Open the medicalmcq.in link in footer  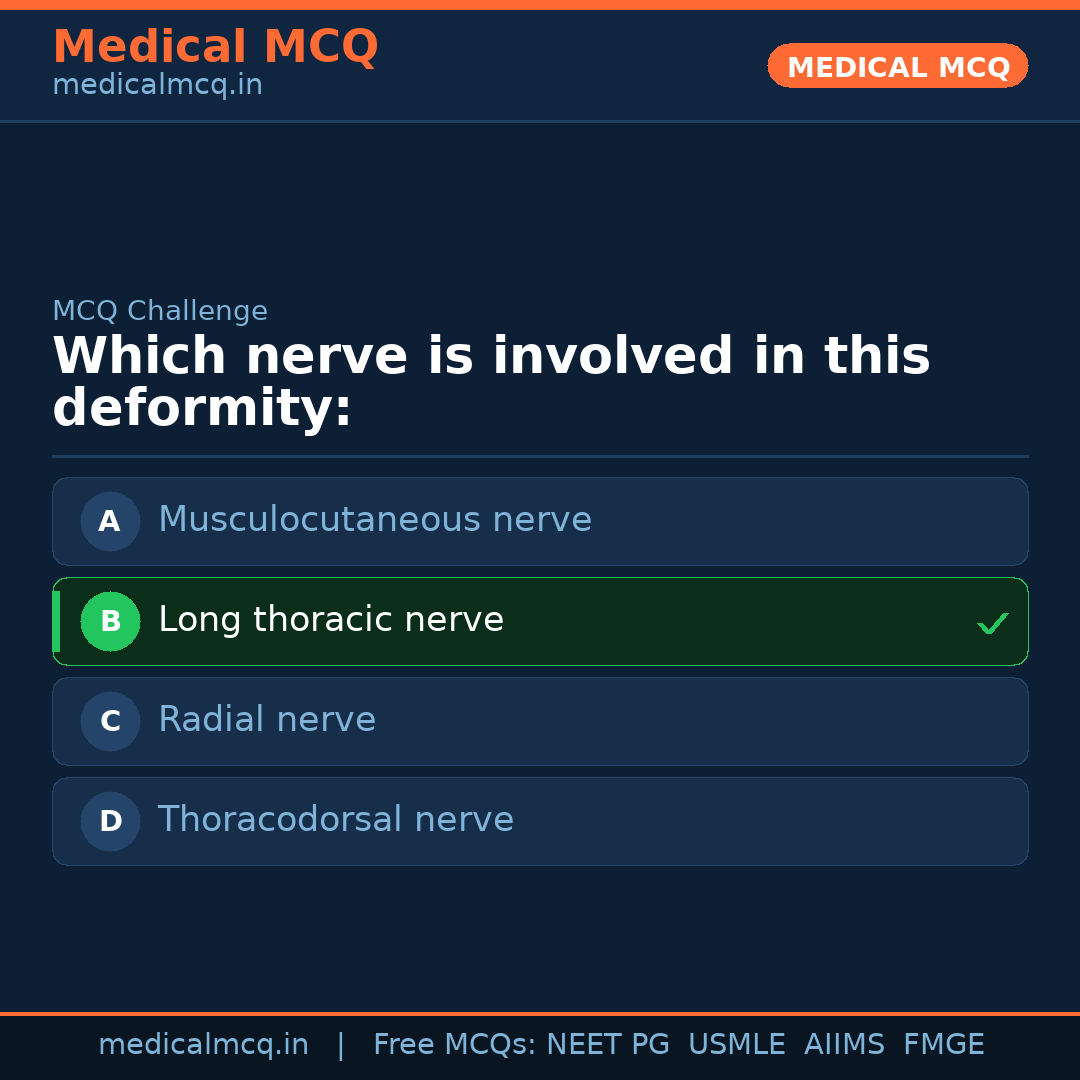[x=204, y=1044]
